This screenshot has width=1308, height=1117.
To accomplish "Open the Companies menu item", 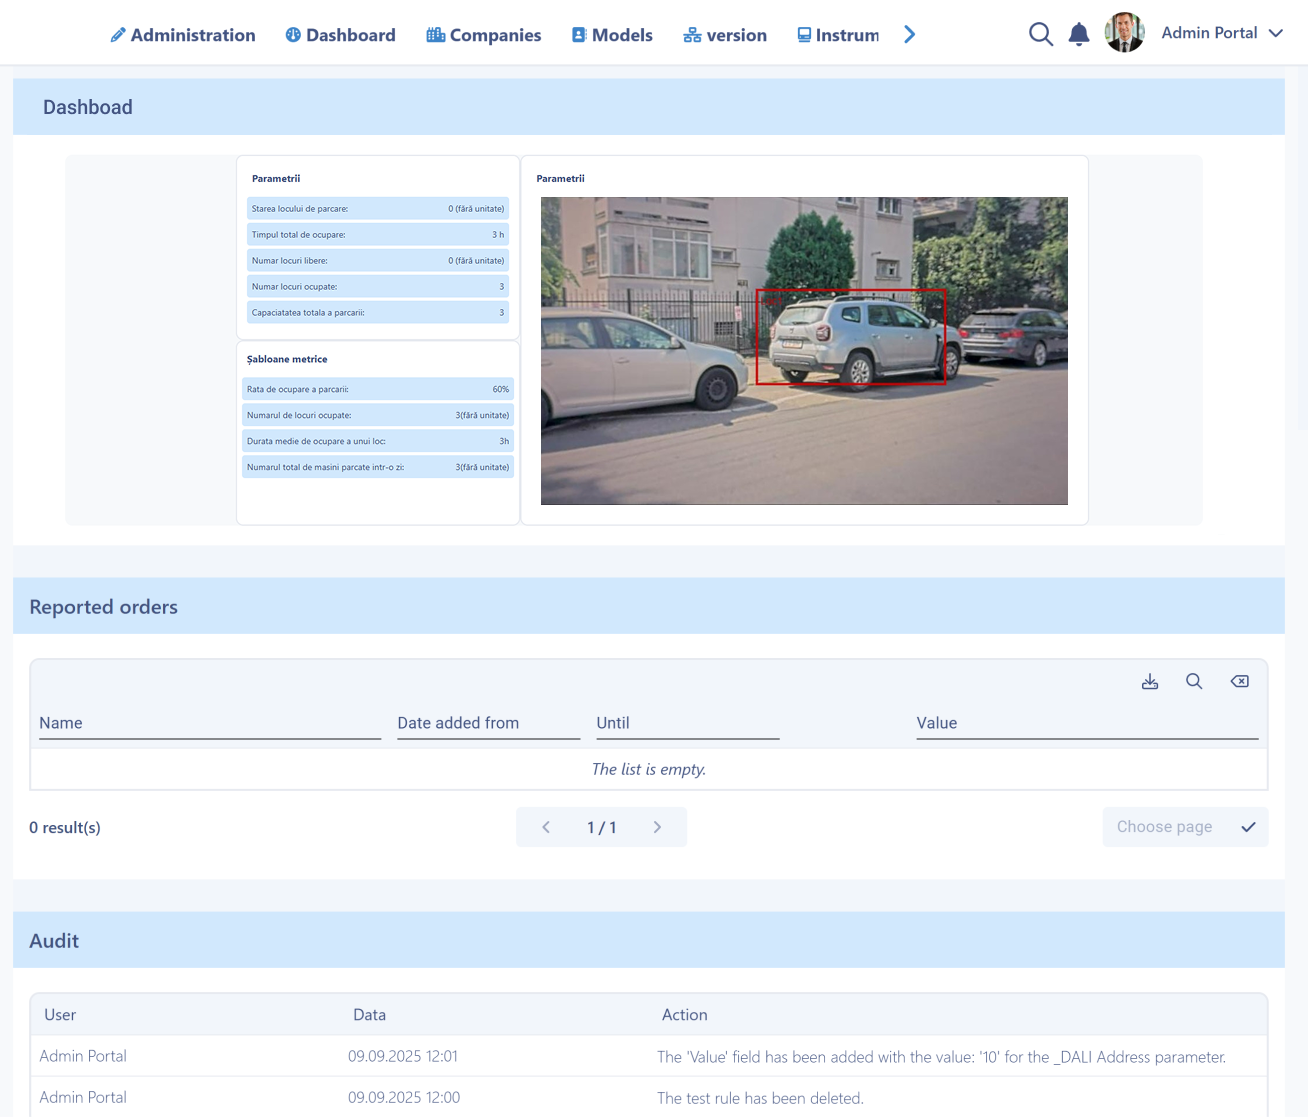I will point(484,35).
